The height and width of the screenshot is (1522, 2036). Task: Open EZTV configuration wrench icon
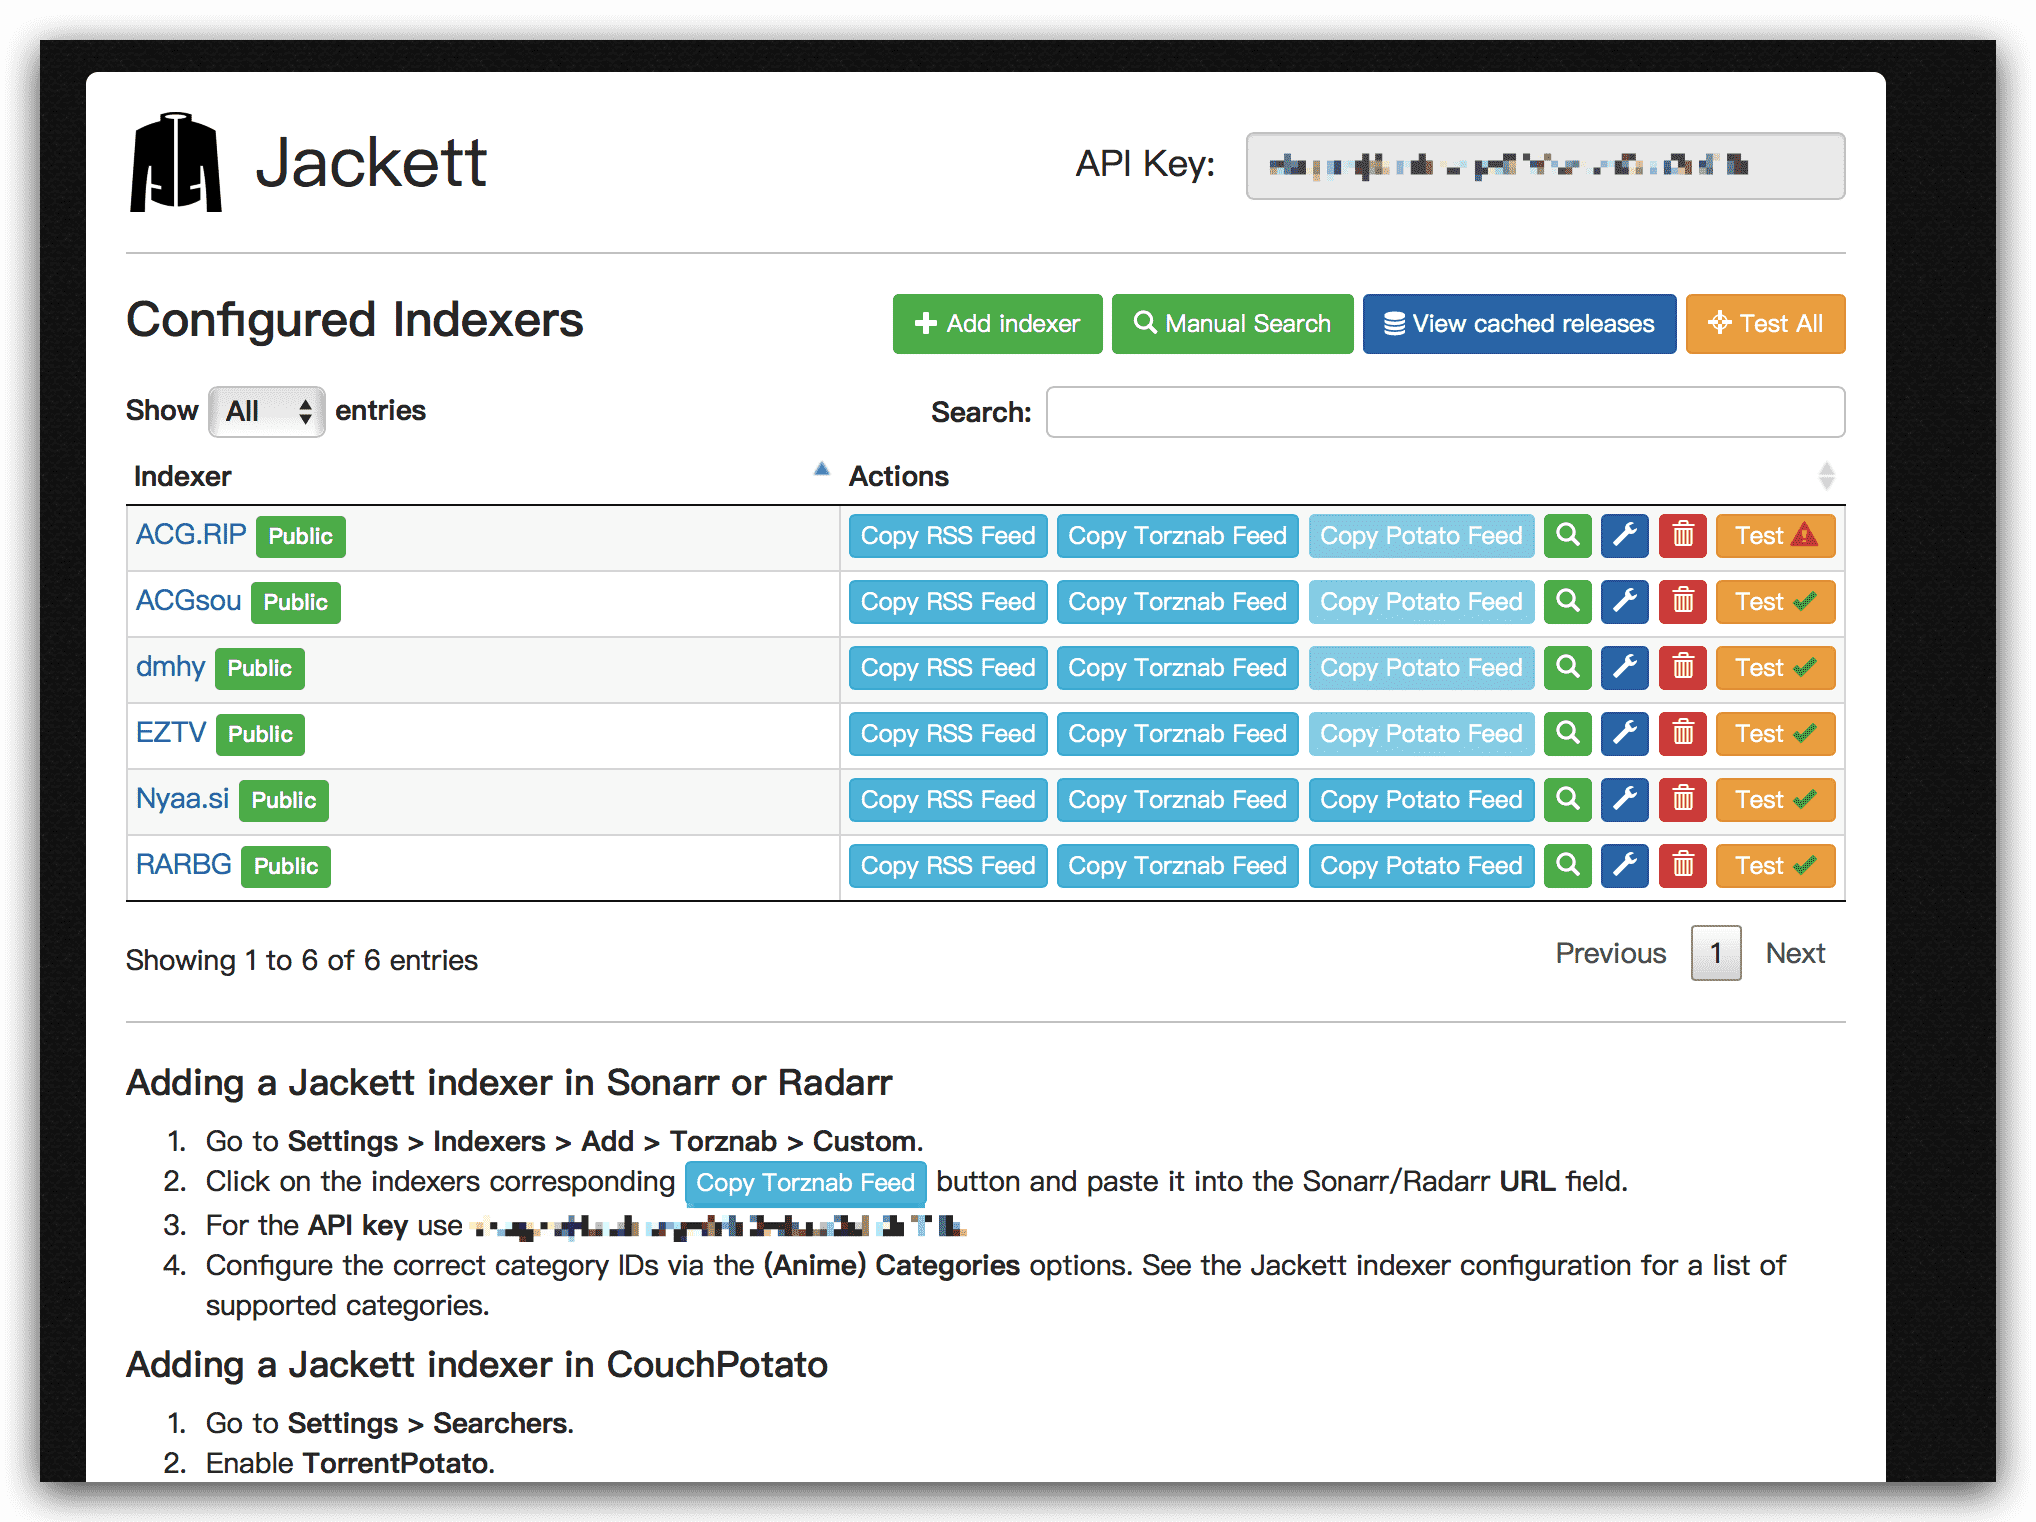pos(1624,734)
